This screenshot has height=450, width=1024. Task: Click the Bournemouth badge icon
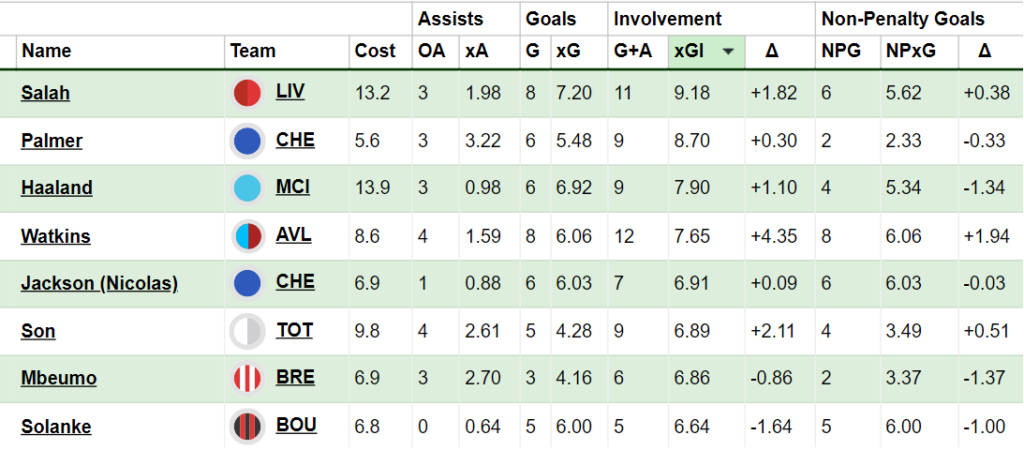coord(246,426)
